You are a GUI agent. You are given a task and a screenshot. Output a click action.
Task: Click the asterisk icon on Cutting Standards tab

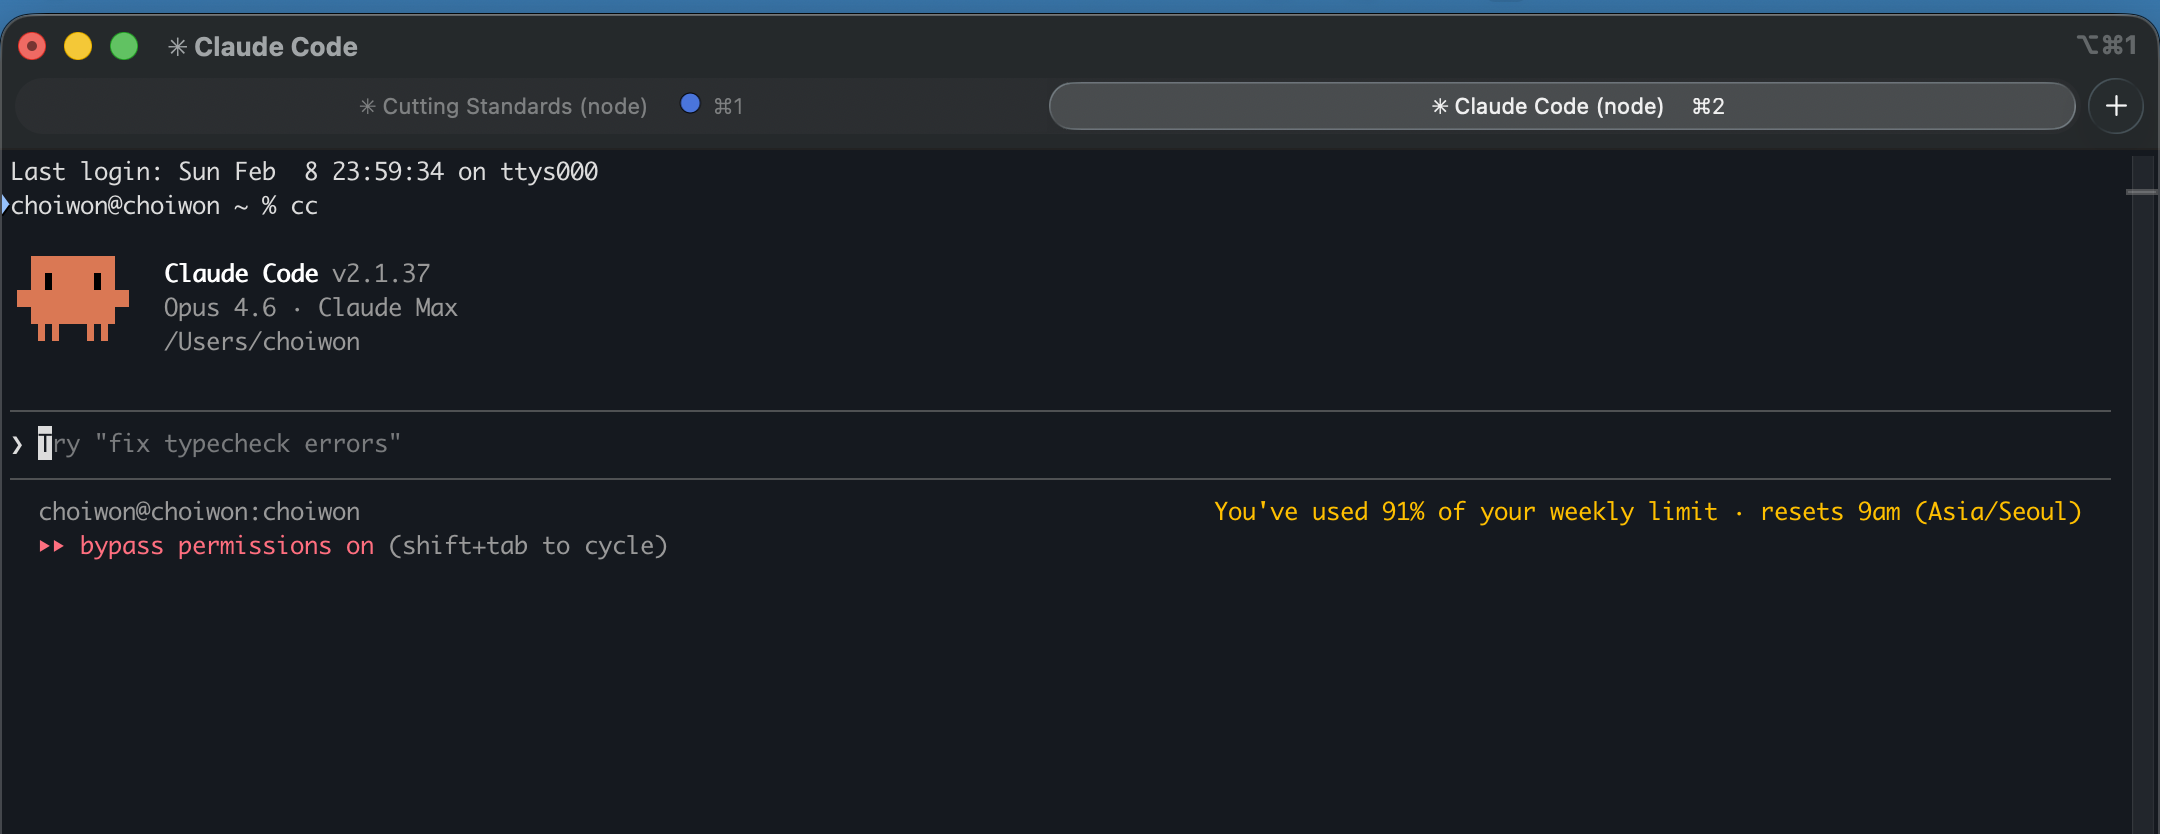(367, 106)
